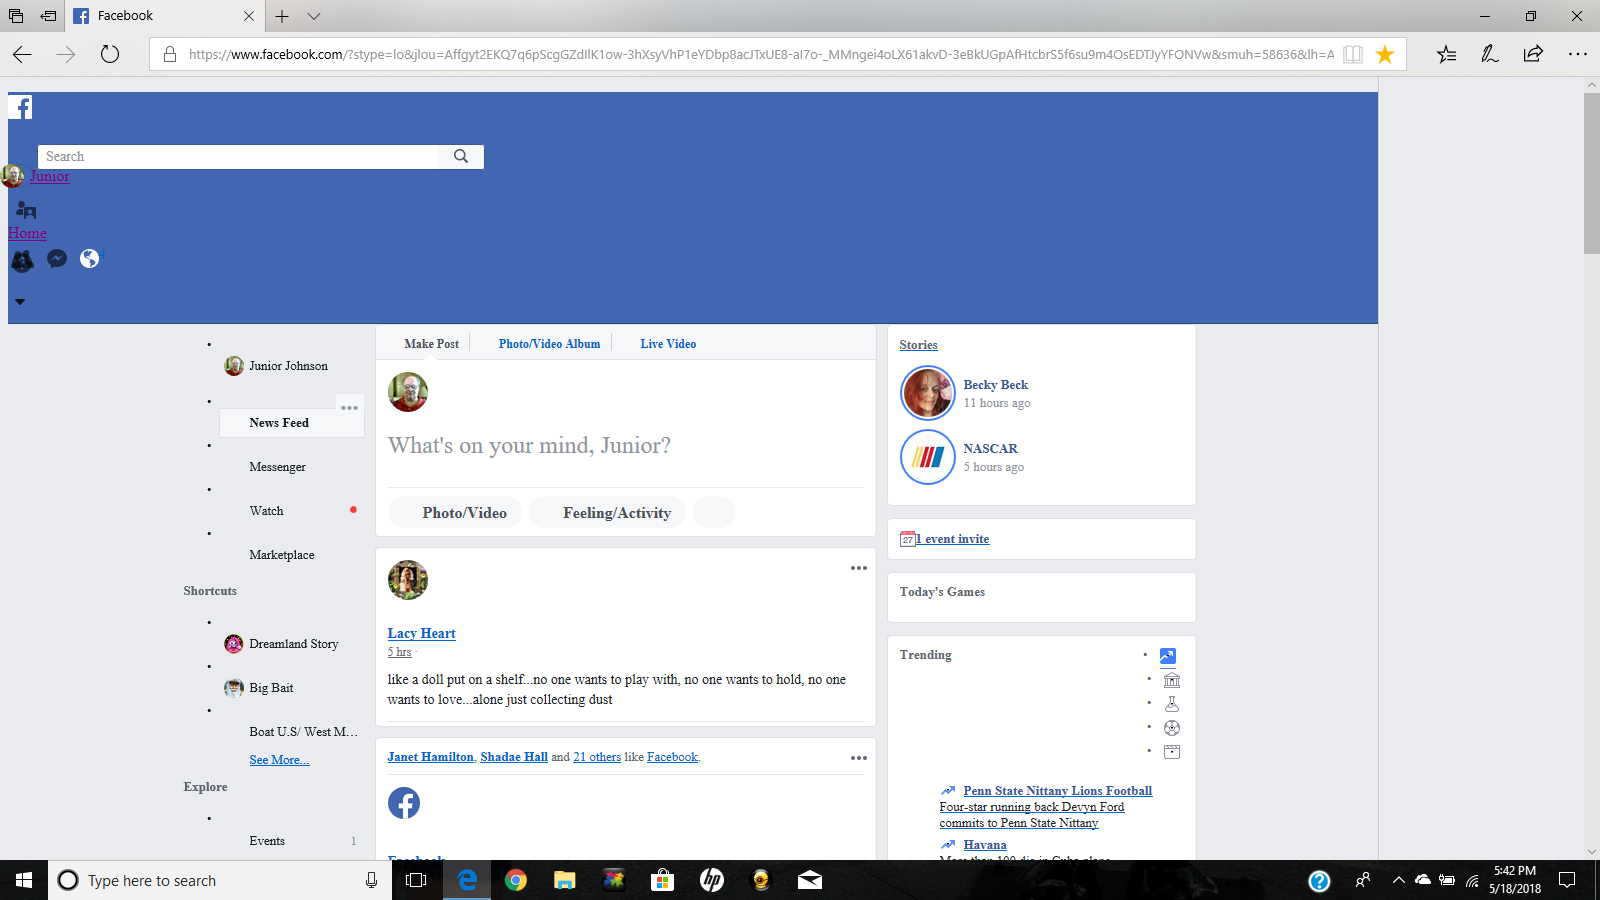
Task: Open Junior Johnson in left sidebar
Action: 288,366
